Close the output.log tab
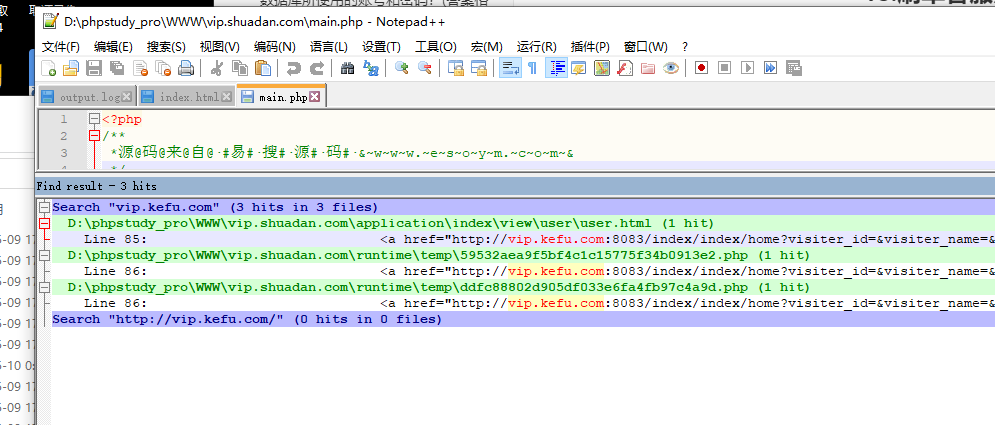This screenshot has width=995, height=425. click(x=127, y=97)
